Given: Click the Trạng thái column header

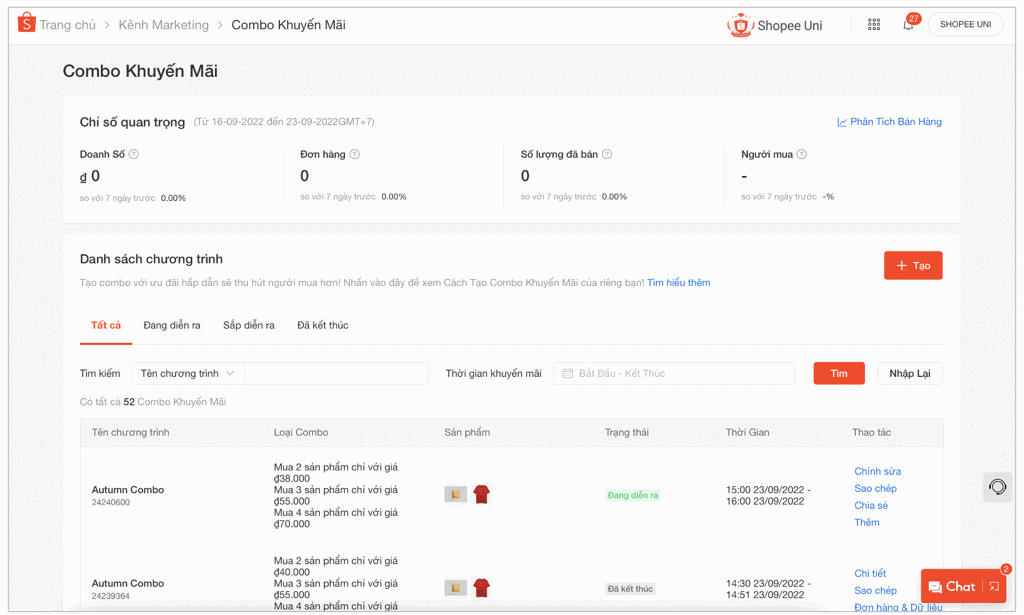Looking at the screenshot, I should [x=627, y=432].
